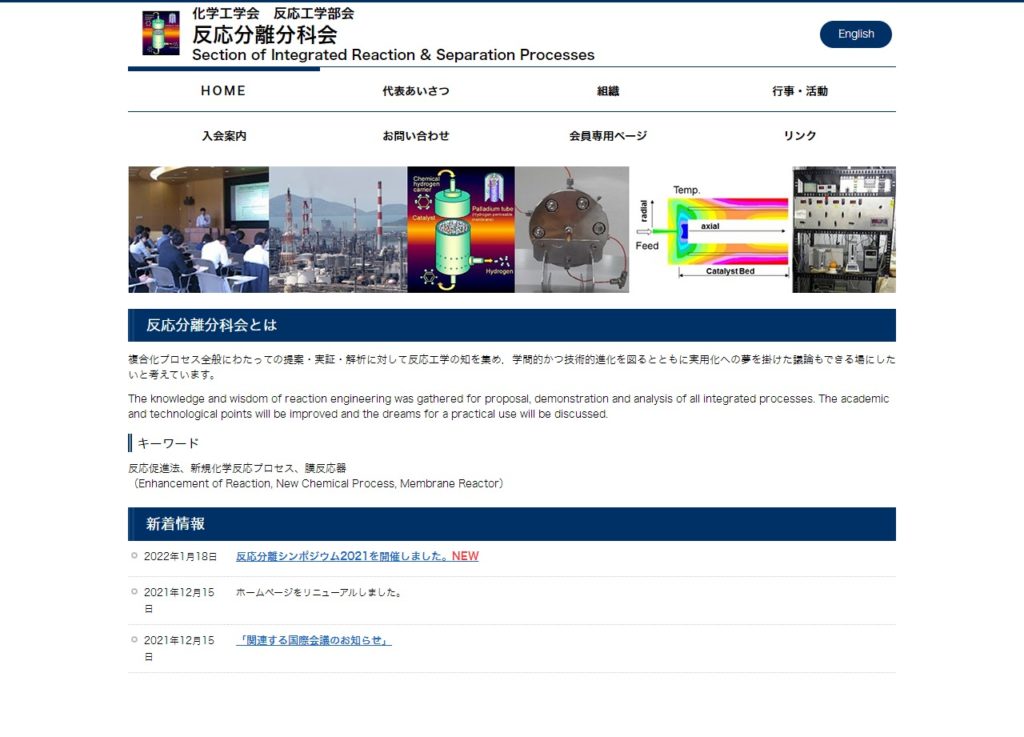Click the 反応分離分科会 site title
Image resolution: width=1024 pixels, height=737 pixels.
point(264,34)
